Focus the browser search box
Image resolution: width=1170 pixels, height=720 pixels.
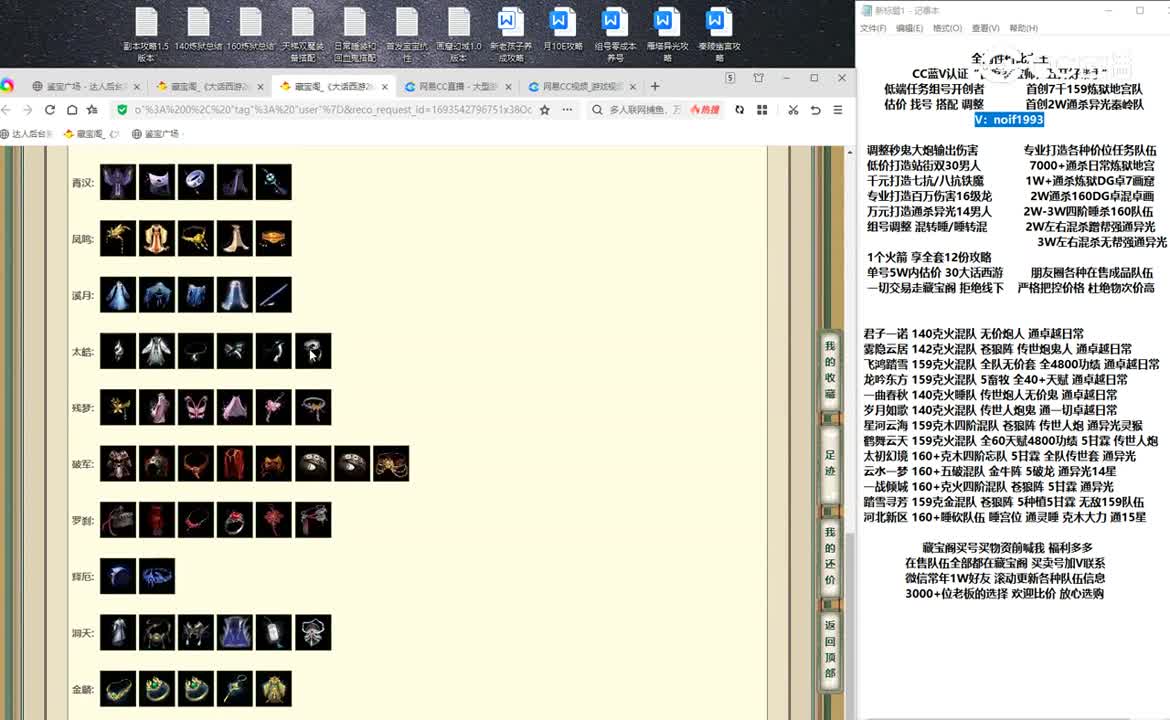pyautogui.click(x=645, y=110)
